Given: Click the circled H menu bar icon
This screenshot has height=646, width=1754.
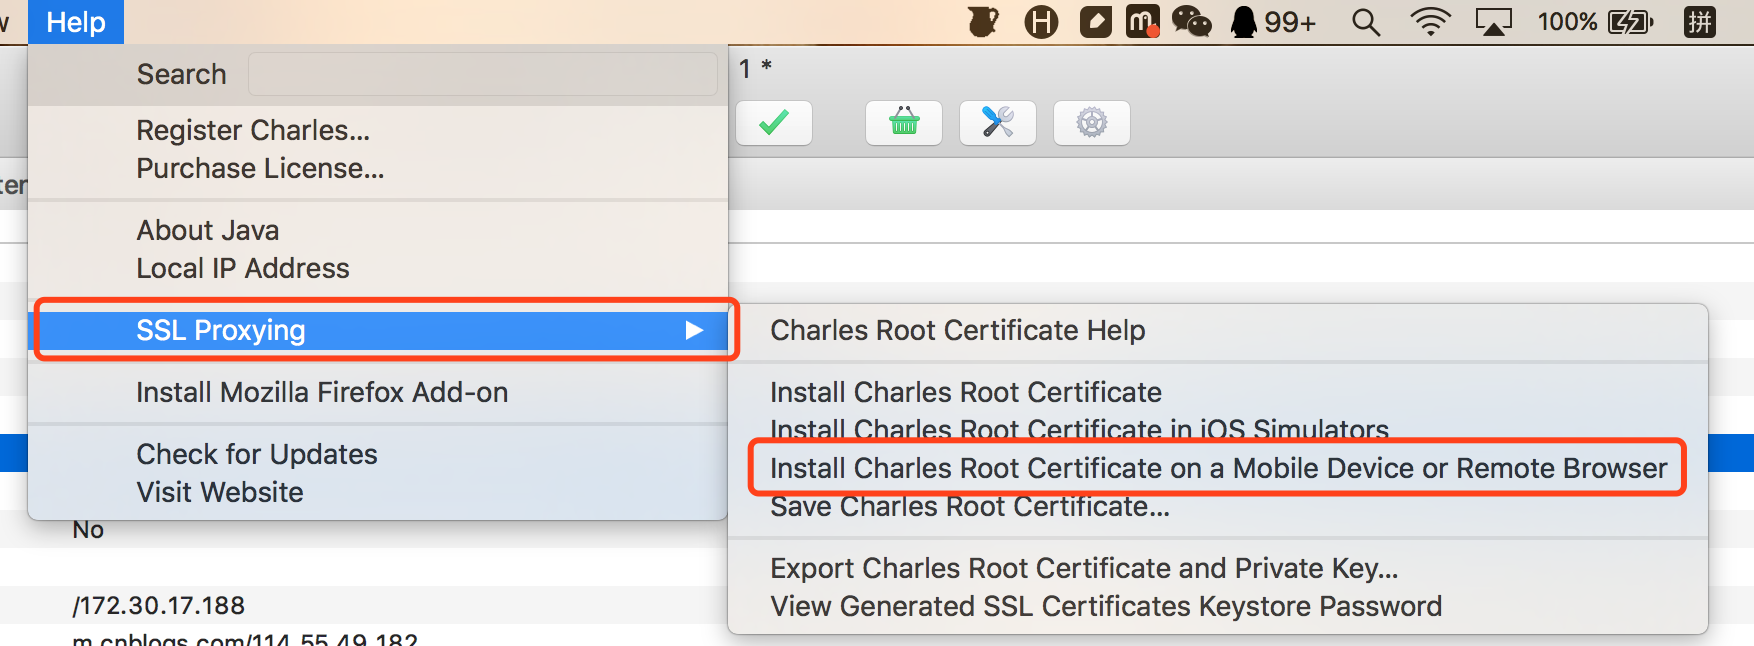Looking at the screenshot, I should 1042,22.
